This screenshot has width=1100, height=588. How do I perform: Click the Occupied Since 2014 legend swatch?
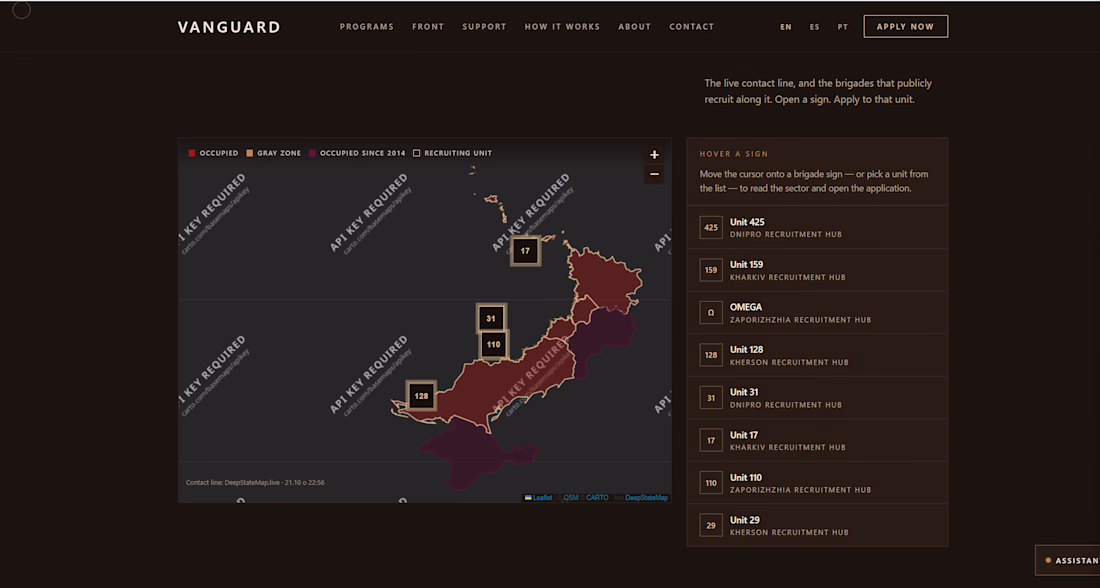click(x=312, y=153)
